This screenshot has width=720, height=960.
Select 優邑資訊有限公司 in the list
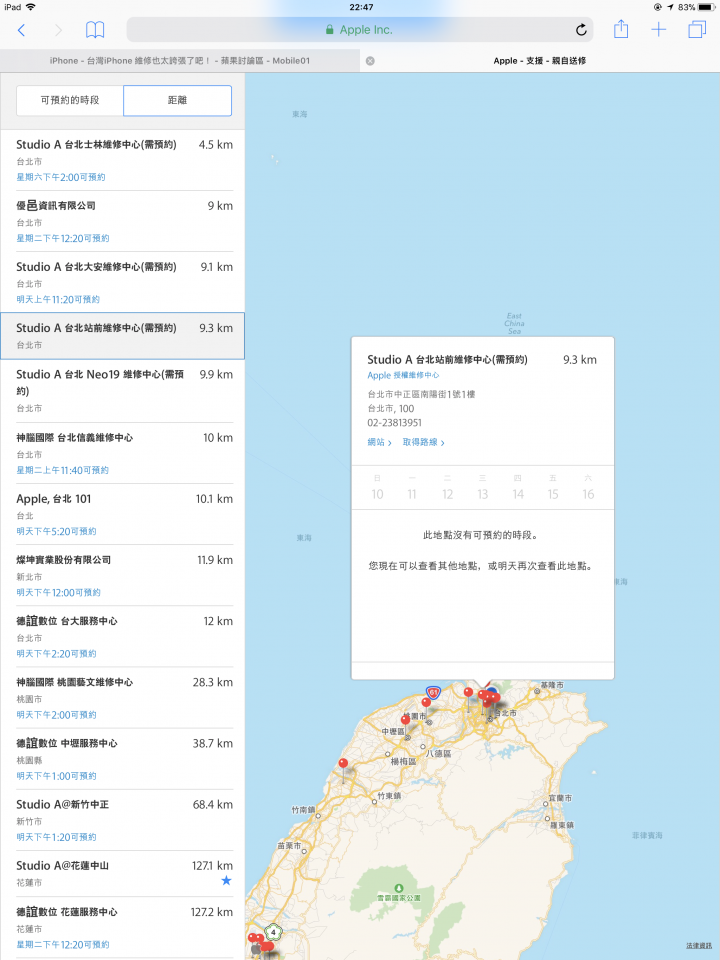point(122,221)
